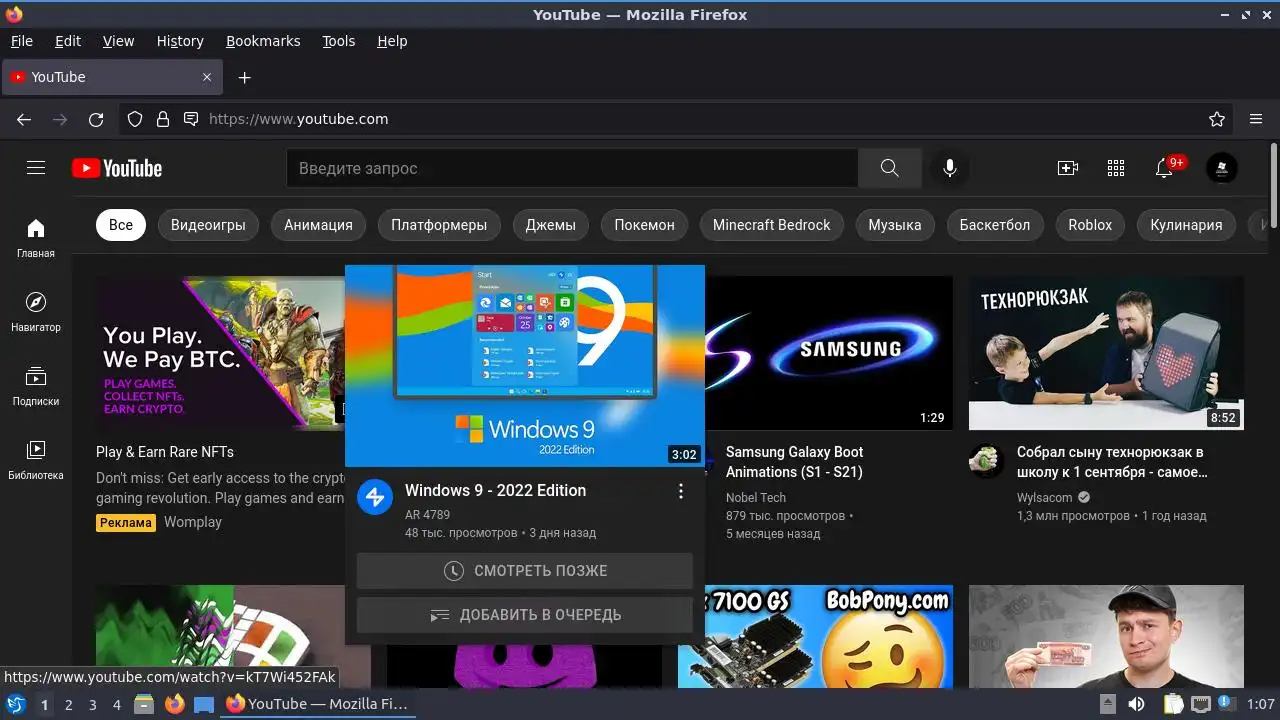This screenshot has width=1280, height=720.
Task: Open Samsung boot animations thumbnail
Action: tap(829, 353)
